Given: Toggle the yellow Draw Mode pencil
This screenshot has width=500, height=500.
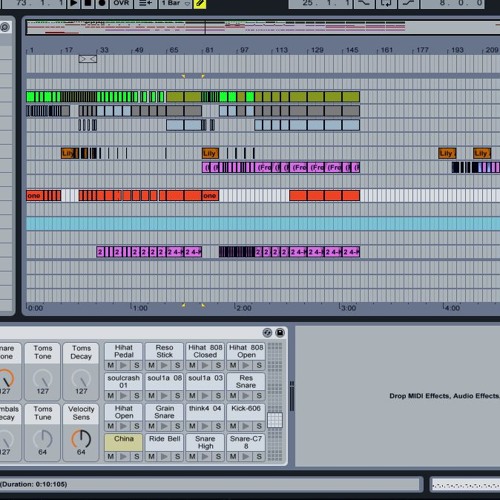Looking at the screenshot, I should coord(200,3).
